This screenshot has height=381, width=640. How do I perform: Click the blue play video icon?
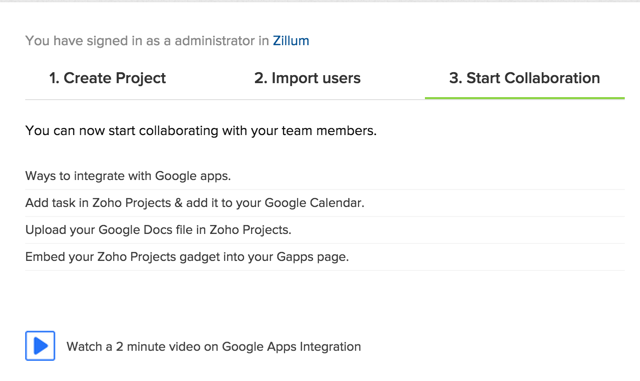40,346
